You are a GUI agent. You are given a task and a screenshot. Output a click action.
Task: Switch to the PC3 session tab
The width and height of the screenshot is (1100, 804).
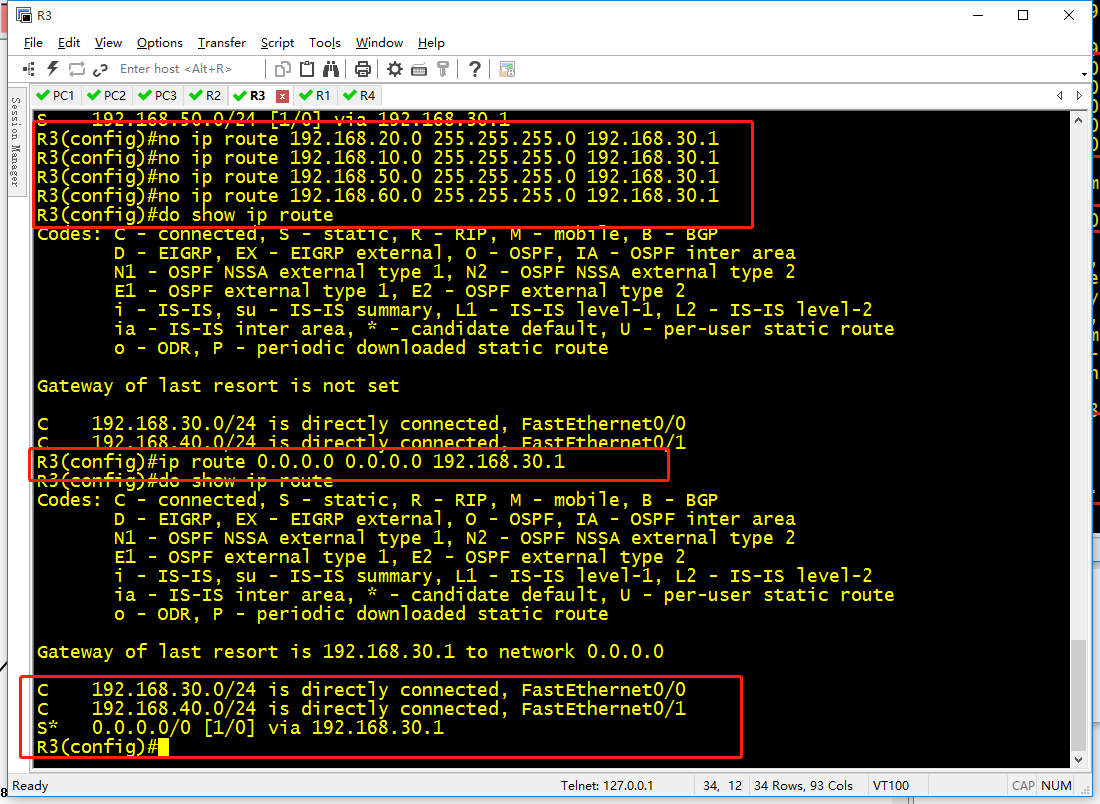[x=158, y=95]
